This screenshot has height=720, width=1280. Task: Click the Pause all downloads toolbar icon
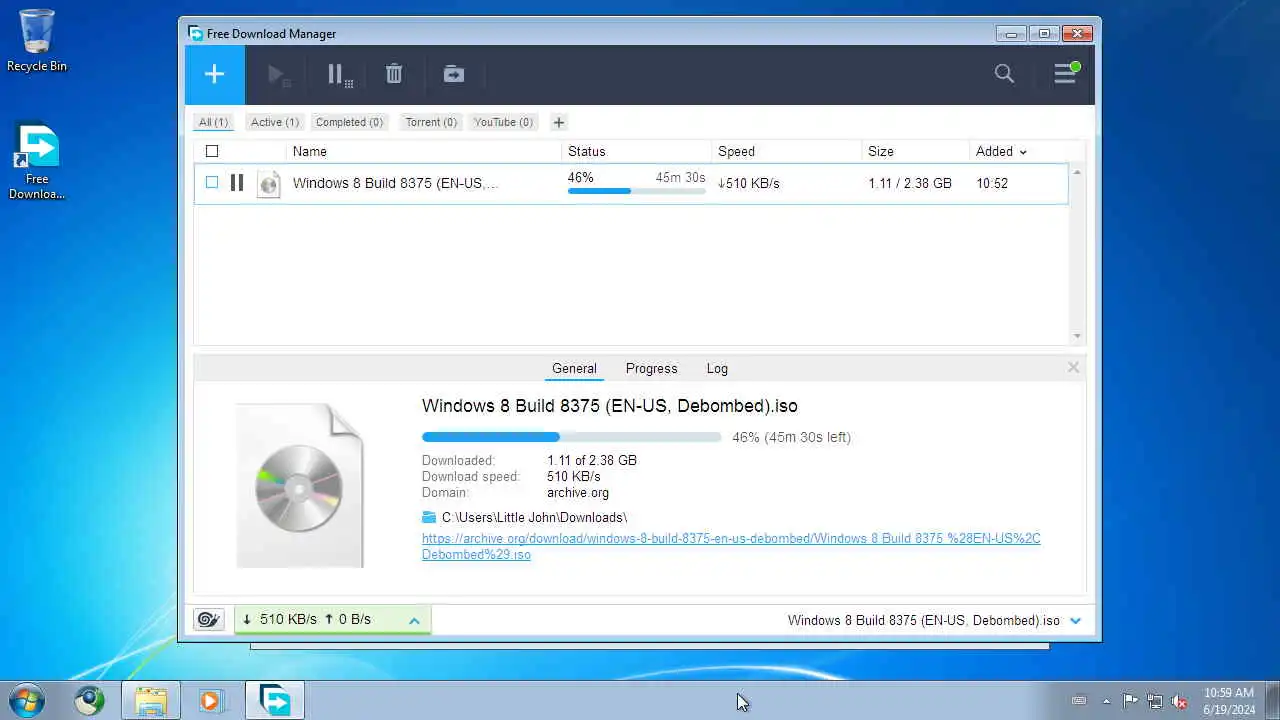click(x=339, y=74)
